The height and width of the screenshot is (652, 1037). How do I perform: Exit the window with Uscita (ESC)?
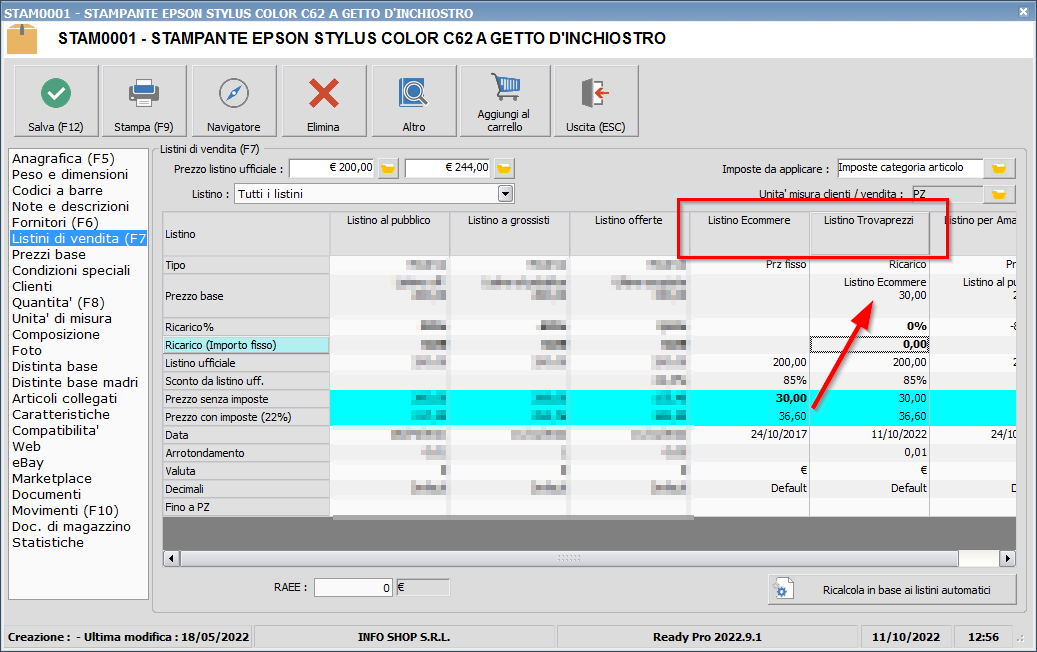596,101
